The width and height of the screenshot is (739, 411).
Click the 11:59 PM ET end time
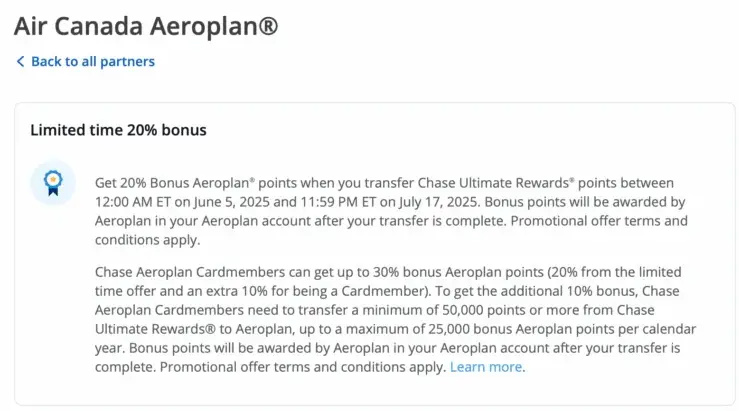point(338,202)
